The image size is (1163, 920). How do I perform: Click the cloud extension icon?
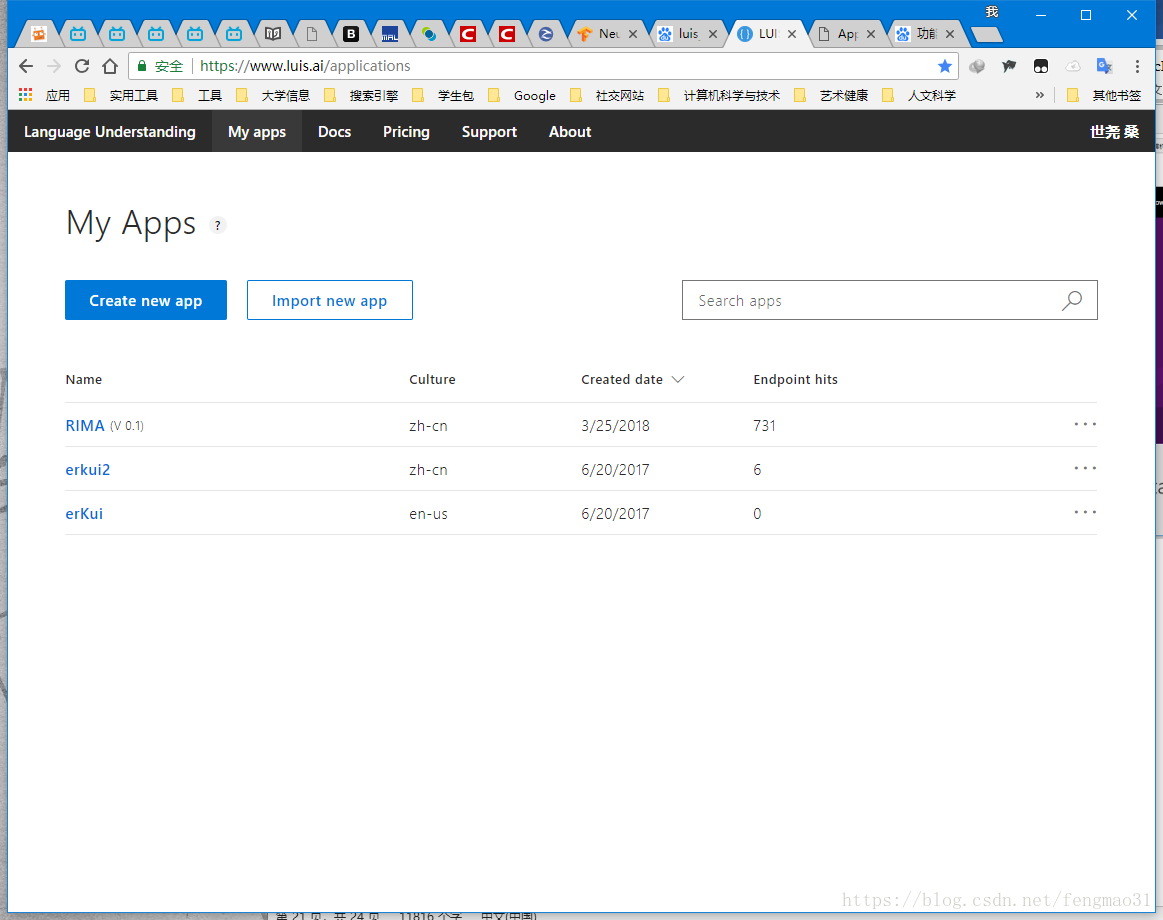click(1073, 66)
